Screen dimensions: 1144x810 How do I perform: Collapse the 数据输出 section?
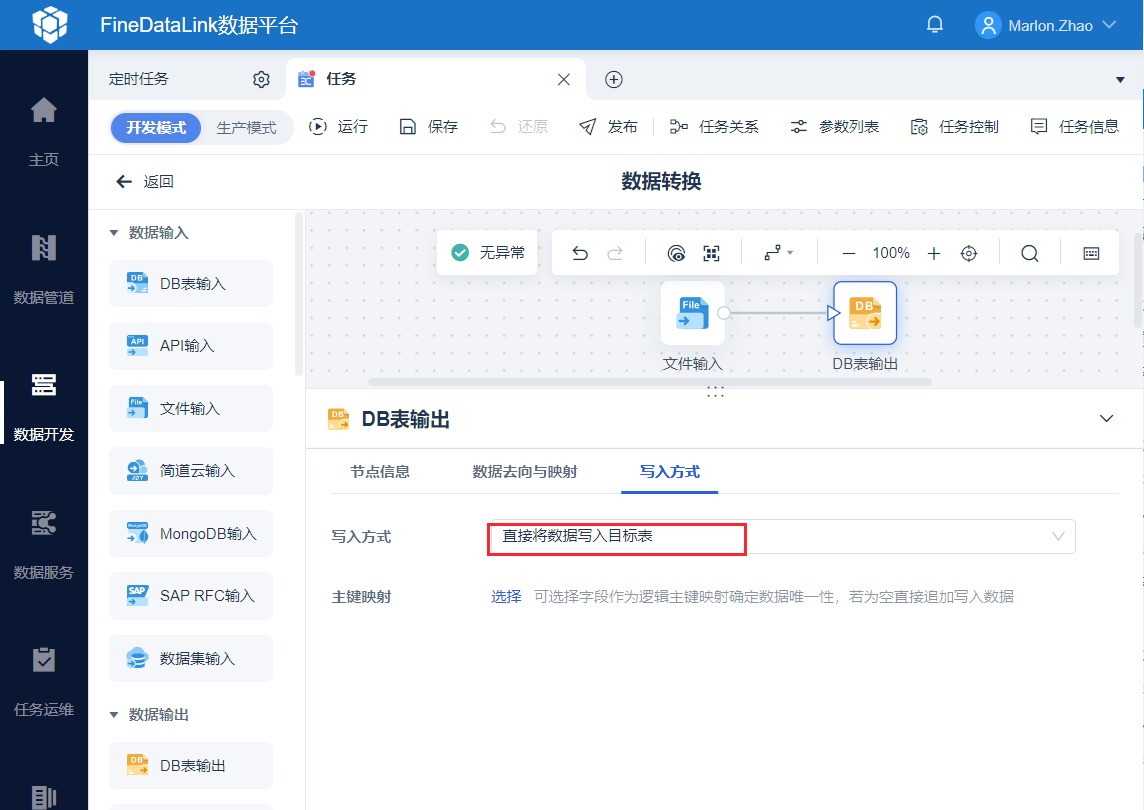point(114,715)
